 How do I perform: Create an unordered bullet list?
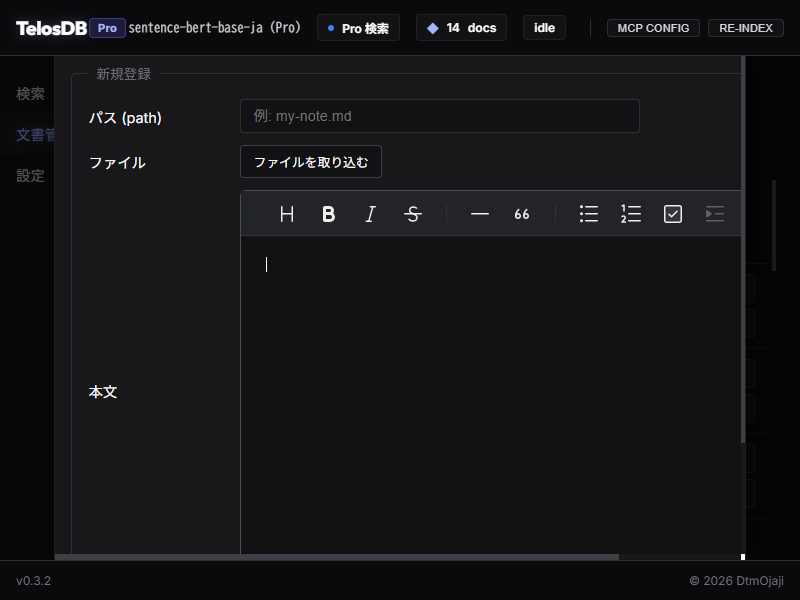[589, 214]
